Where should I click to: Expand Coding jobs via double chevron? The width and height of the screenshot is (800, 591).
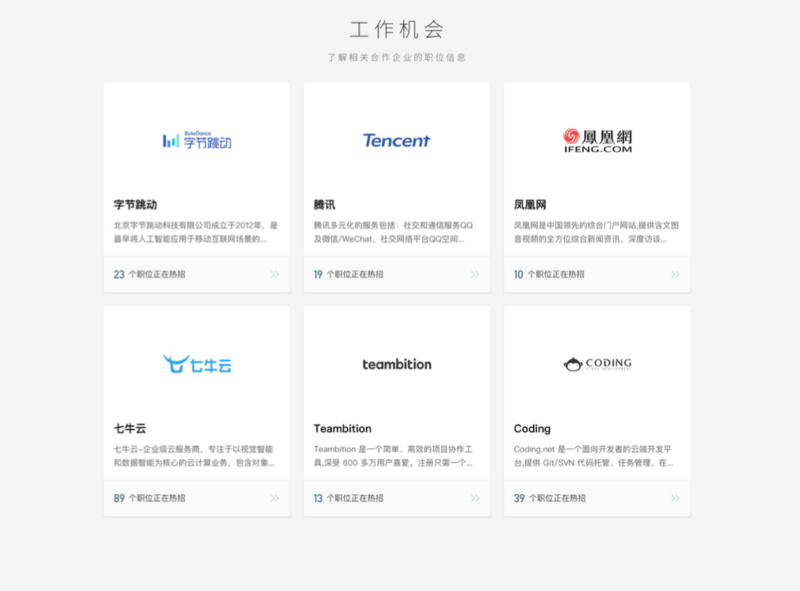coord(676,498)
